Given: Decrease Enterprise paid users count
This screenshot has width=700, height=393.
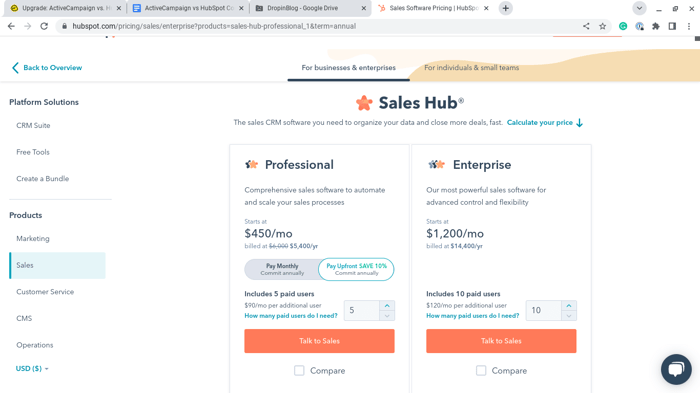Looking at the screenshot, I should 569,316.
